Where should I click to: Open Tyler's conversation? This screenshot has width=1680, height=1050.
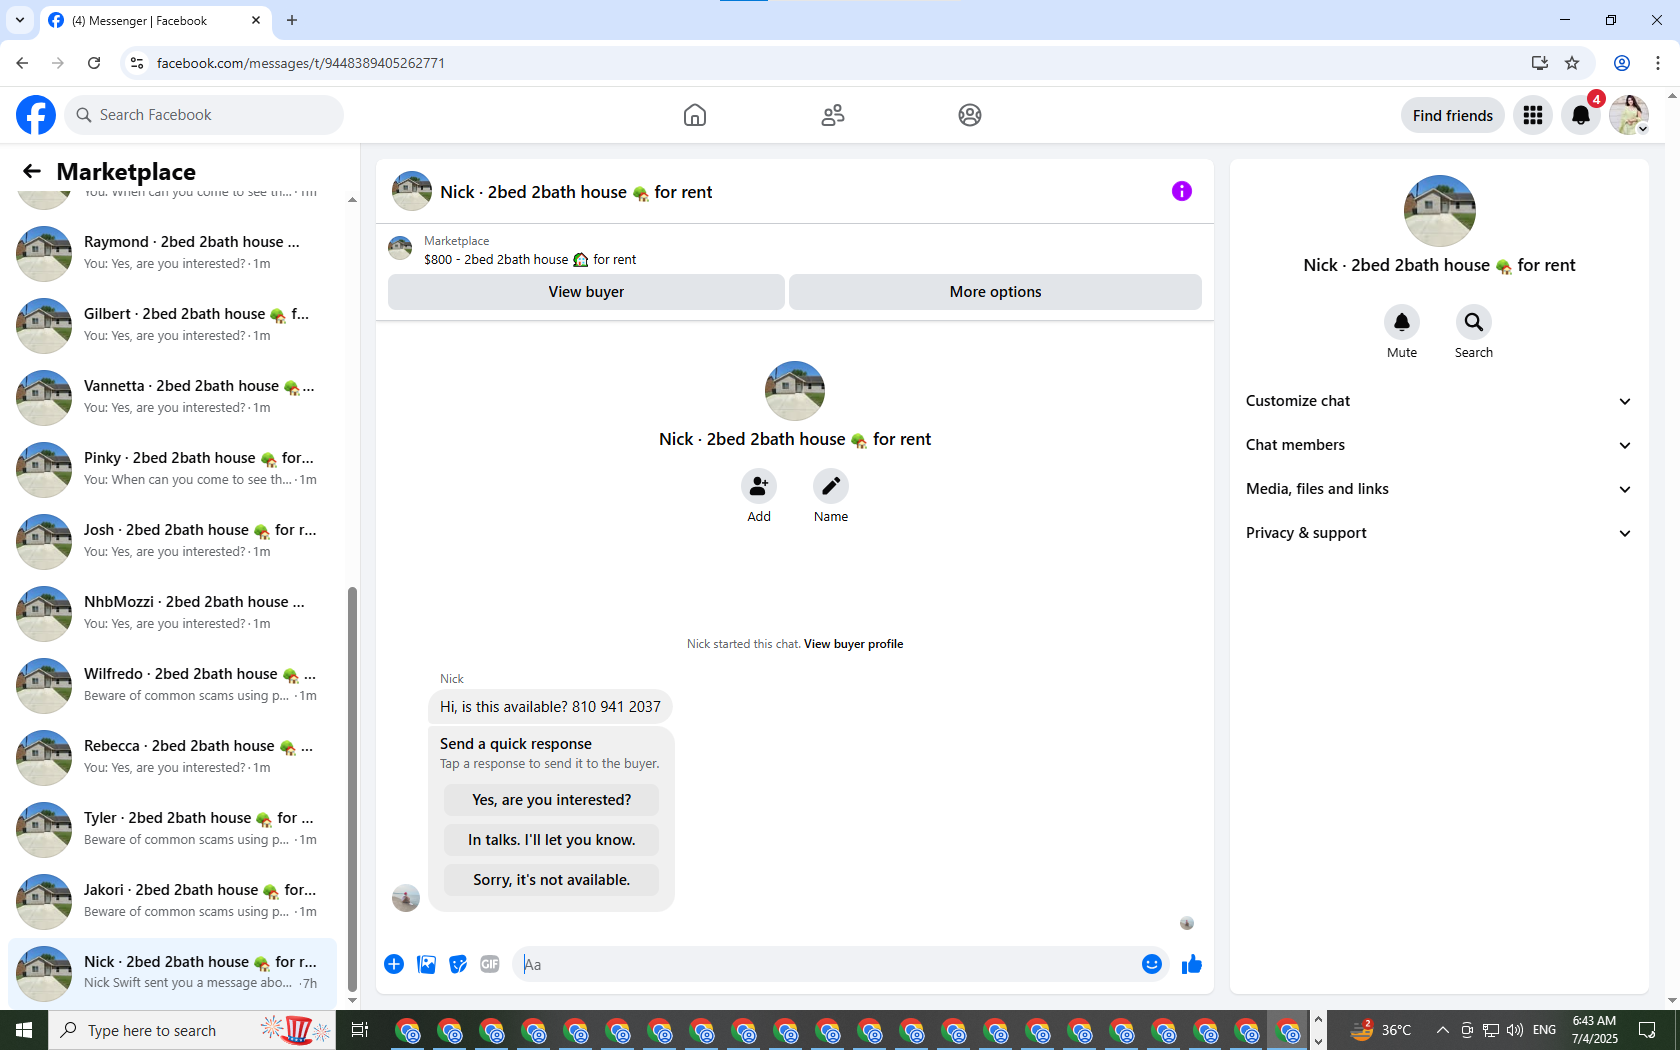[172, 828]
